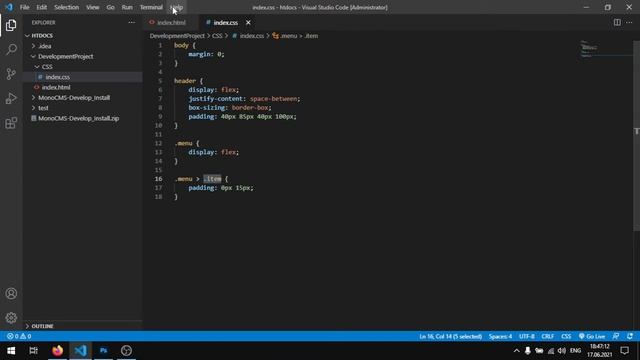
Task: Open the Help menu
Action: [x=177, y=7]
